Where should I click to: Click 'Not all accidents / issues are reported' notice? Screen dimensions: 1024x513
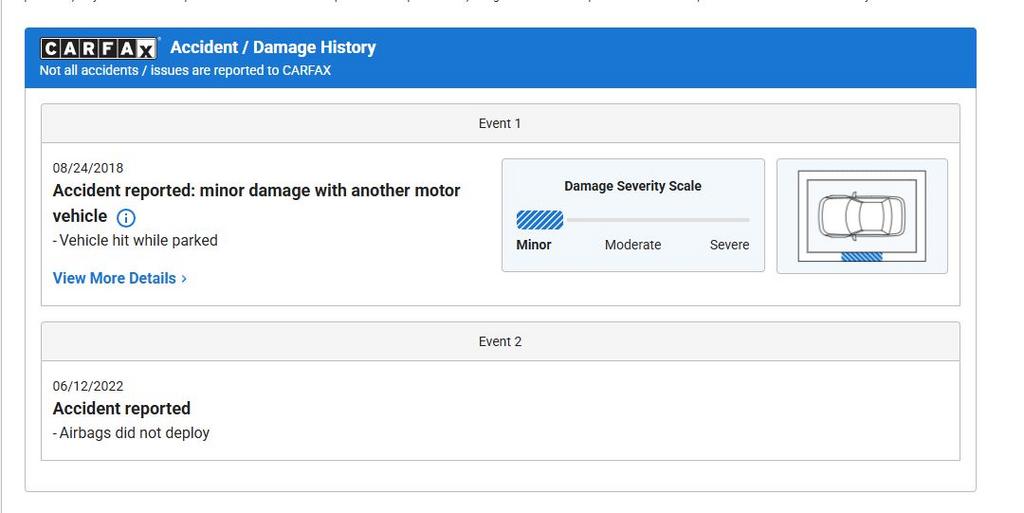coord(185,70)
